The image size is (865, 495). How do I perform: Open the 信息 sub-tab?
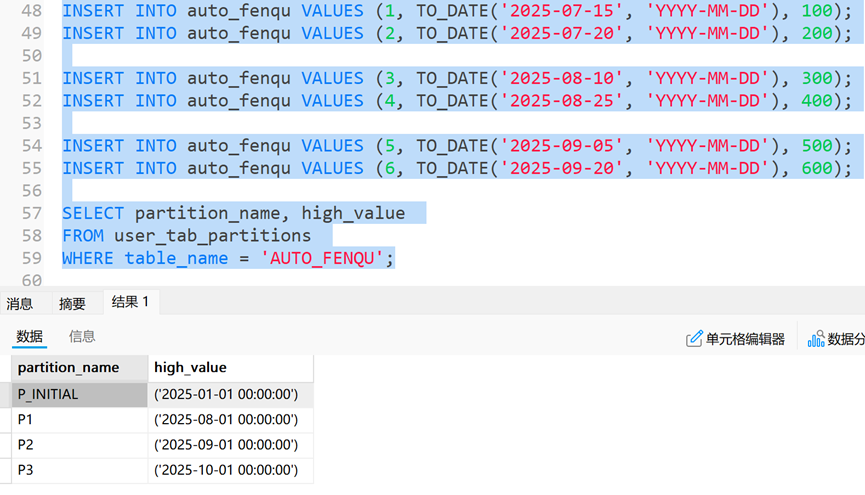(82, 337)
